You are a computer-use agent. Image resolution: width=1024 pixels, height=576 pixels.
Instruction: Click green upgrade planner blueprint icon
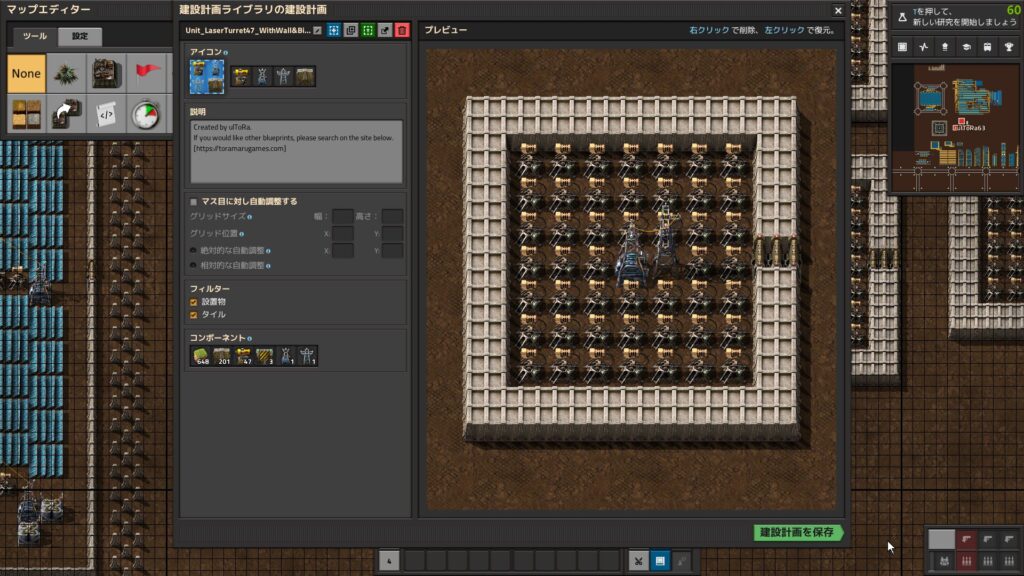pyautogui.click(x=368, y=30)
